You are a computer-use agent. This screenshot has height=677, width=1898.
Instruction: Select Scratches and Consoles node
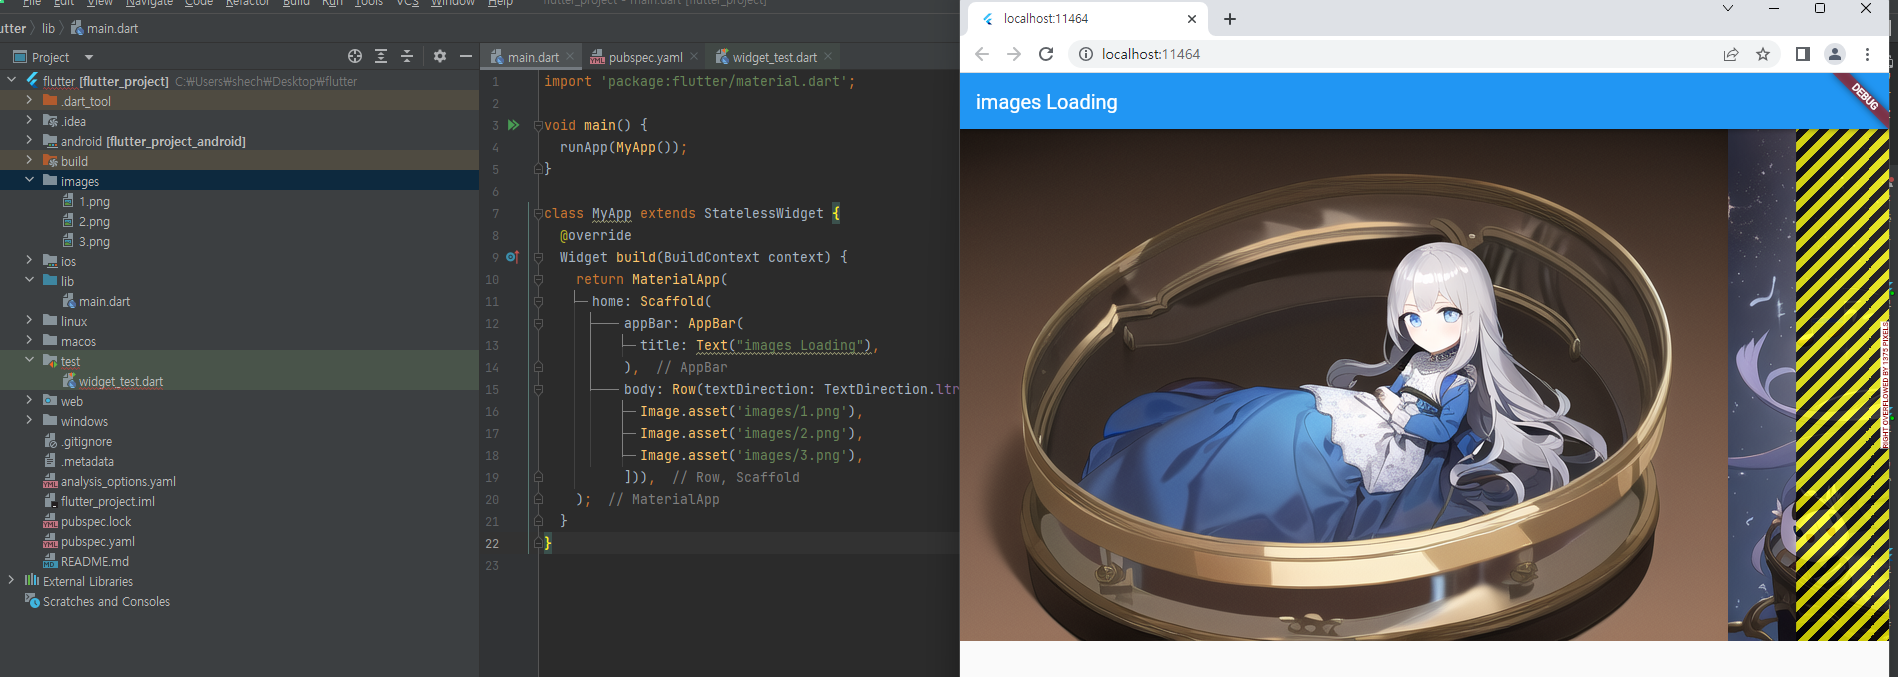coord(106,601)
